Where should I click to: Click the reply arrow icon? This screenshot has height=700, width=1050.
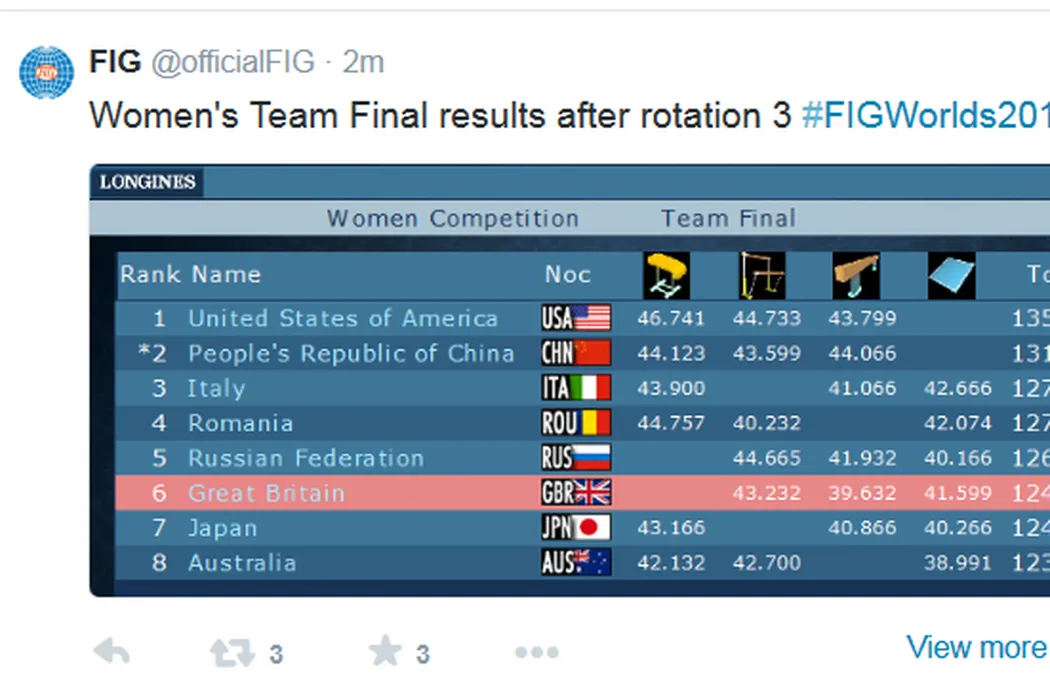click(x=111, y=653)
